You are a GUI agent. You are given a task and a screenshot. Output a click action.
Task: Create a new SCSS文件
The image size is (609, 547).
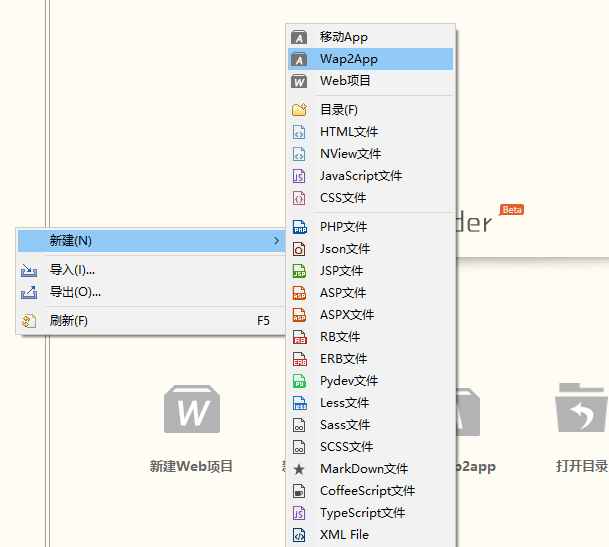pos(371,447)
